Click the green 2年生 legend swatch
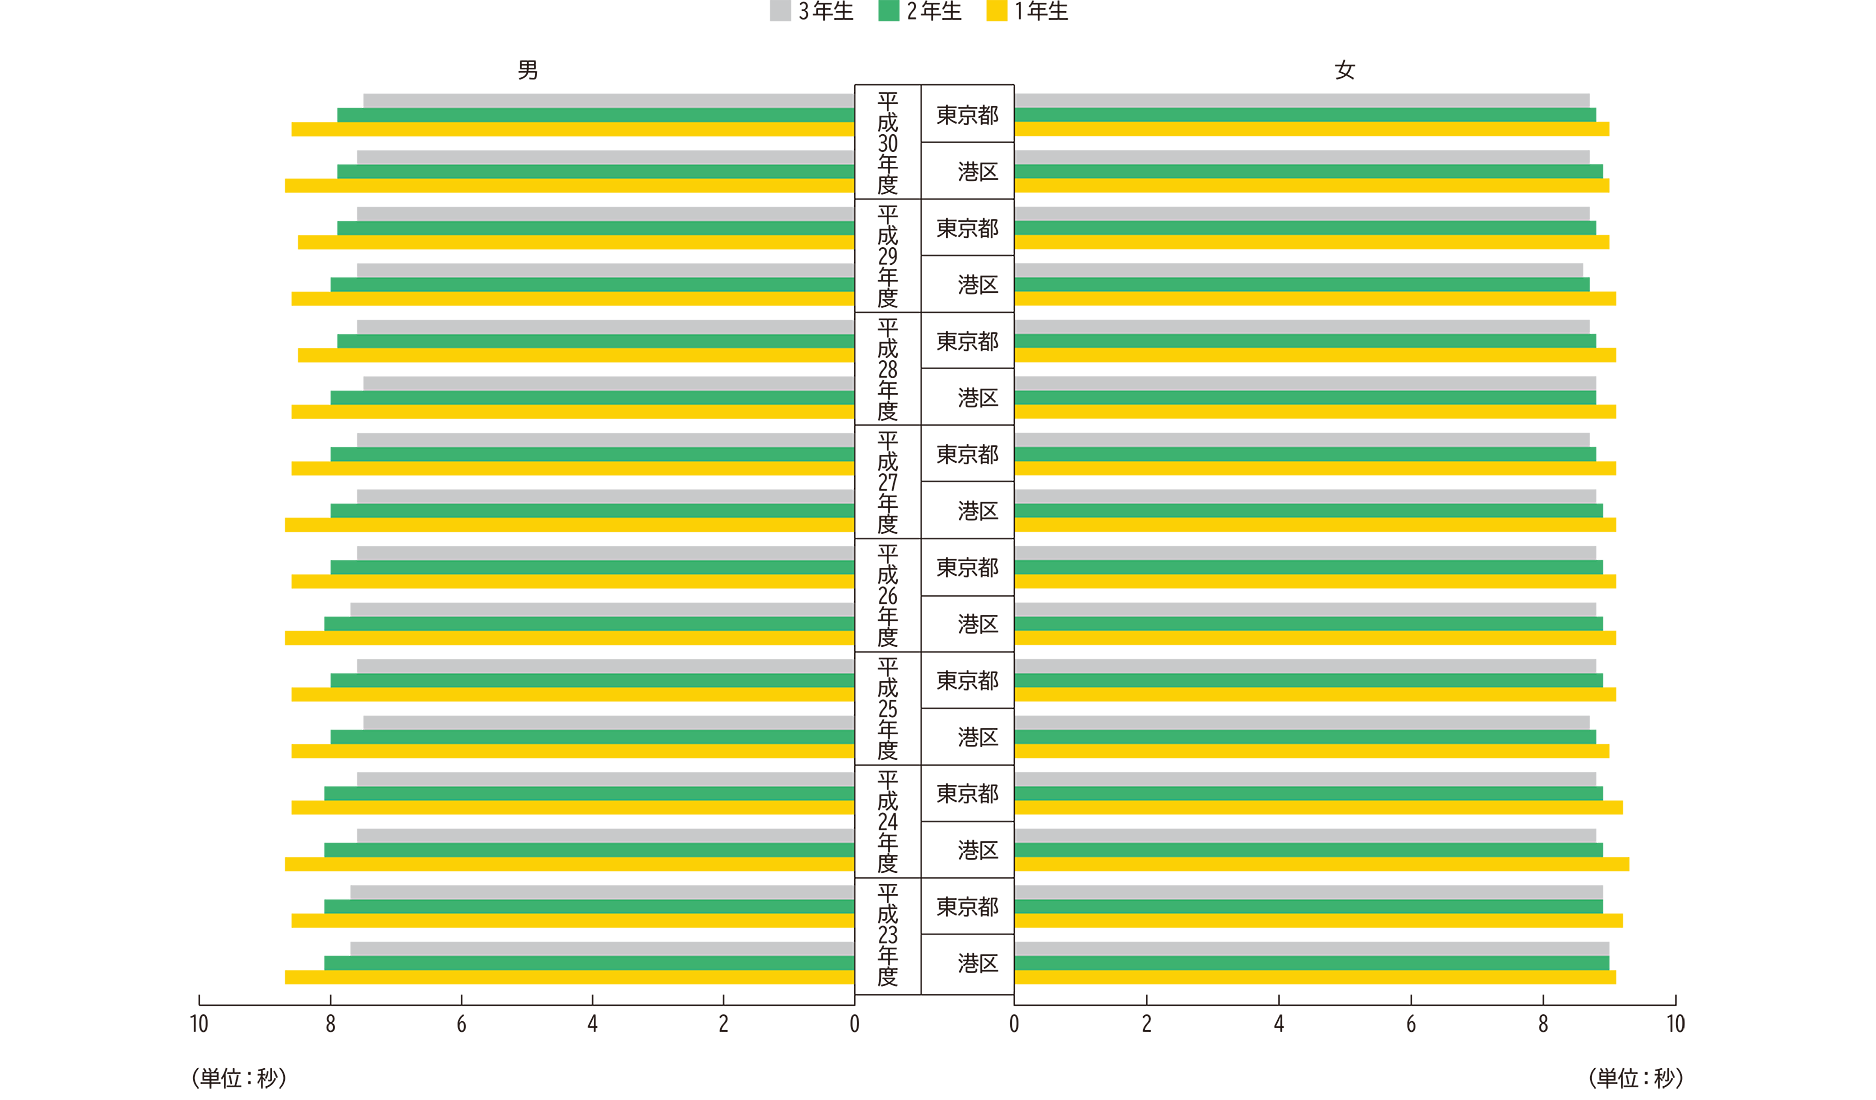This screenshot has height=1100, width=1876. point(888,11)
